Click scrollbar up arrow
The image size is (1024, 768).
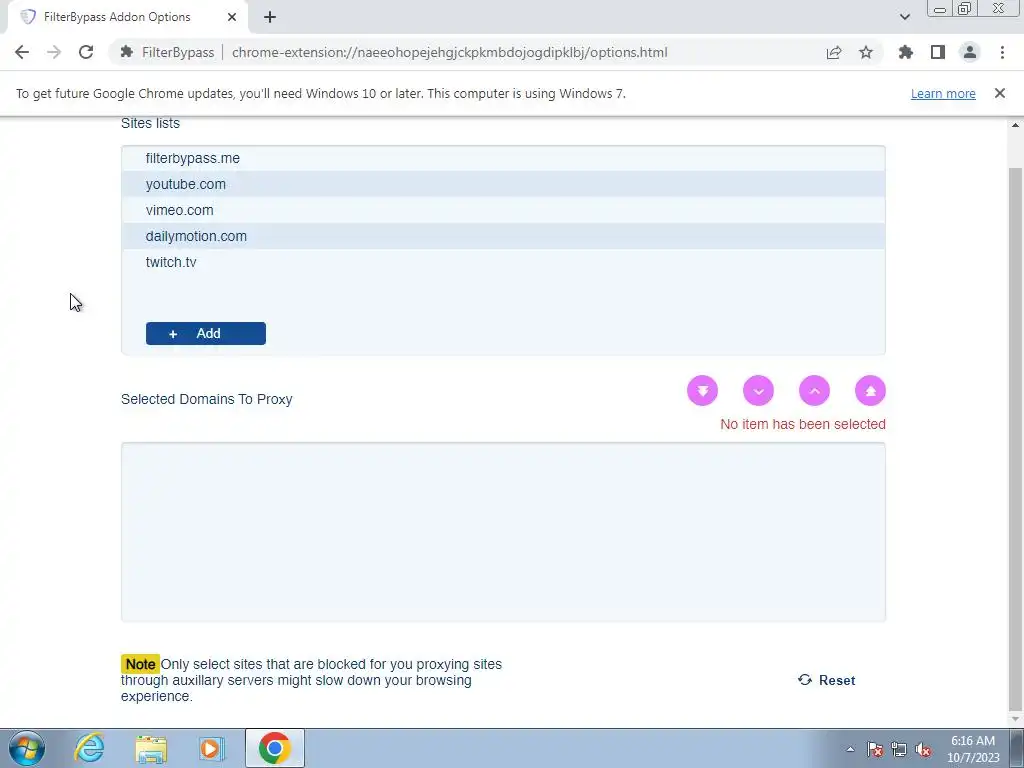coord(1015,125)
